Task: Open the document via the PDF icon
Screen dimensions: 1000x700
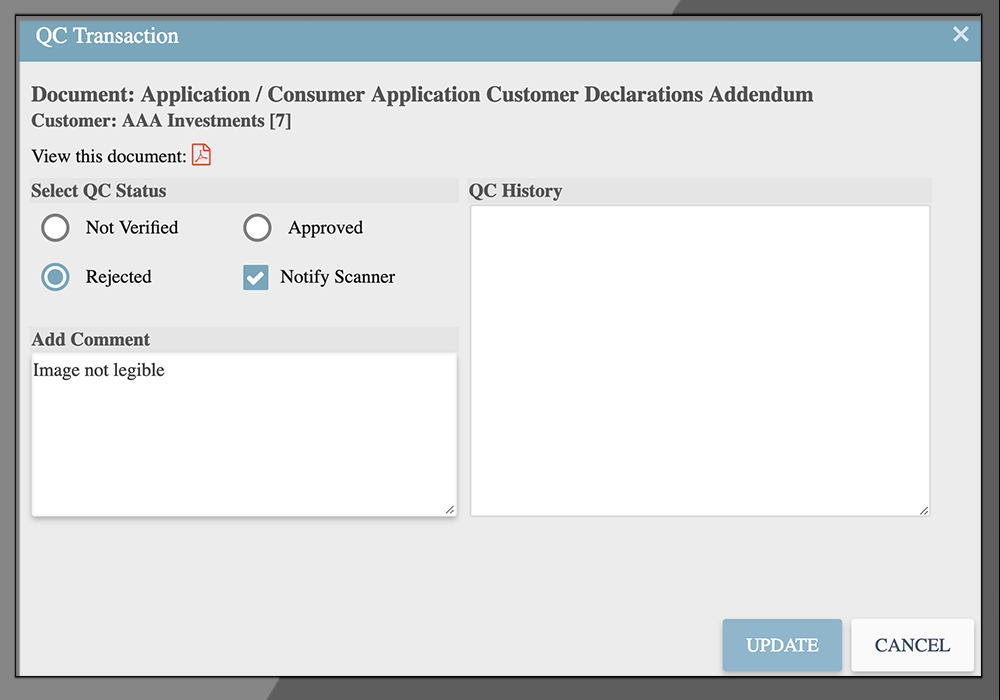Action: click(201, 155)
